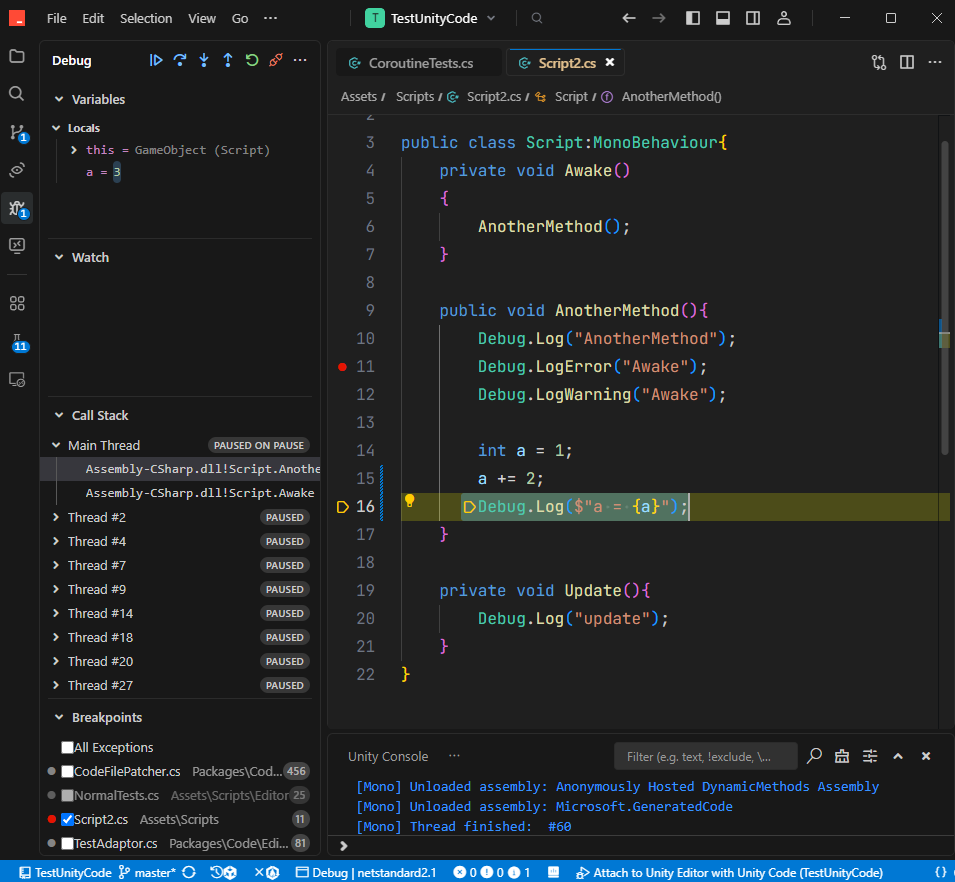Open the Run and Debug sidebar icon
This screenshot has width=955, height=882.
click(17, 208)
